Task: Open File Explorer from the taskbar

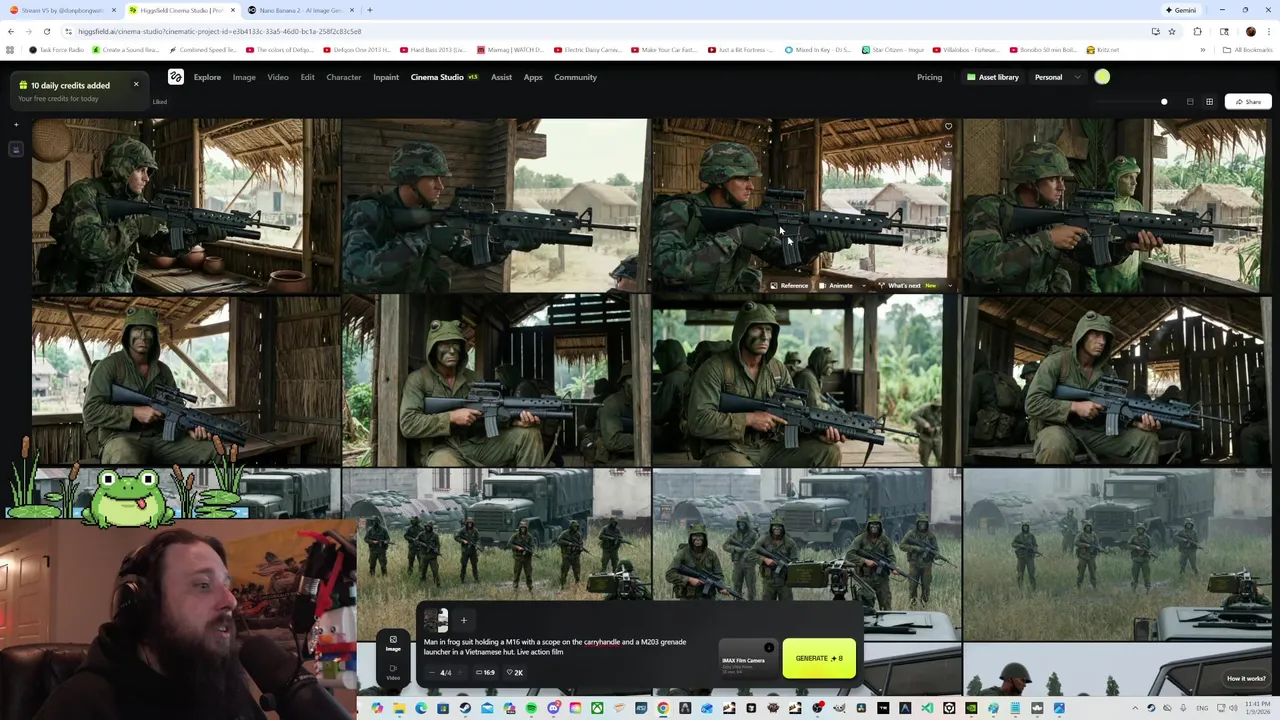Action: [398, 708]
